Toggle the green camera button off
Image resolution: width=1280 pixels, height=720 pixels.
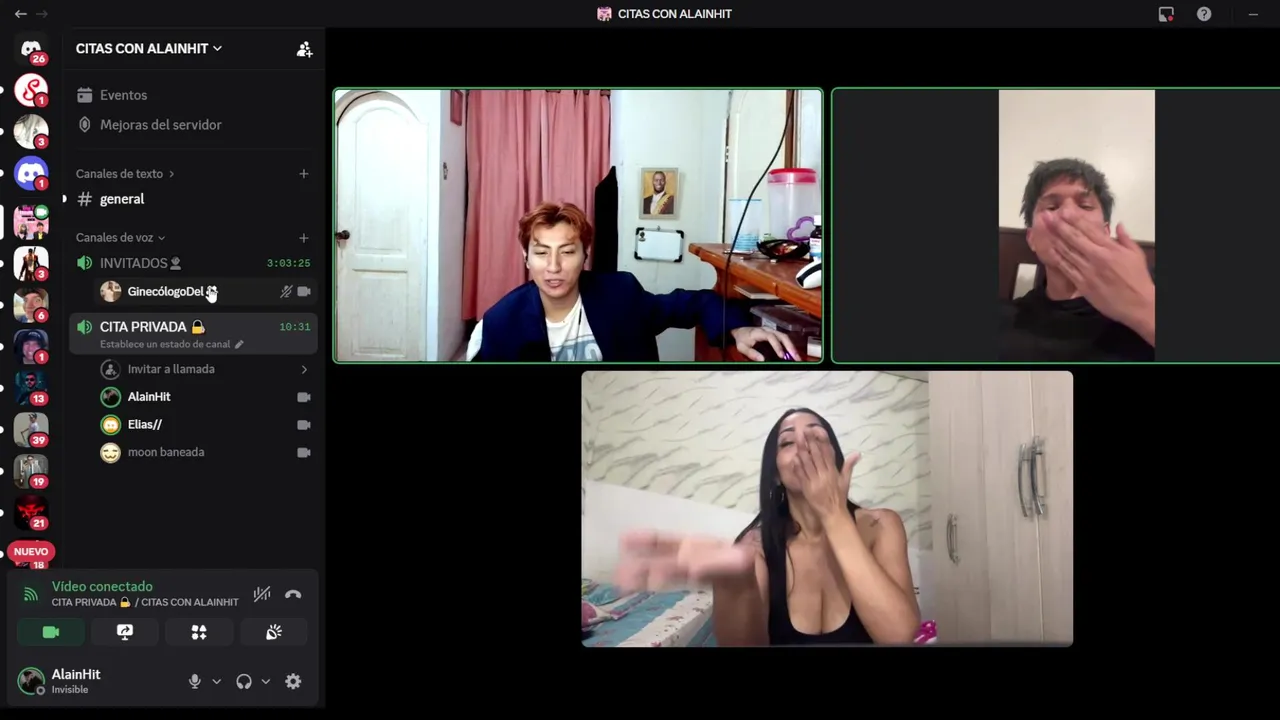tap(51, 632)
